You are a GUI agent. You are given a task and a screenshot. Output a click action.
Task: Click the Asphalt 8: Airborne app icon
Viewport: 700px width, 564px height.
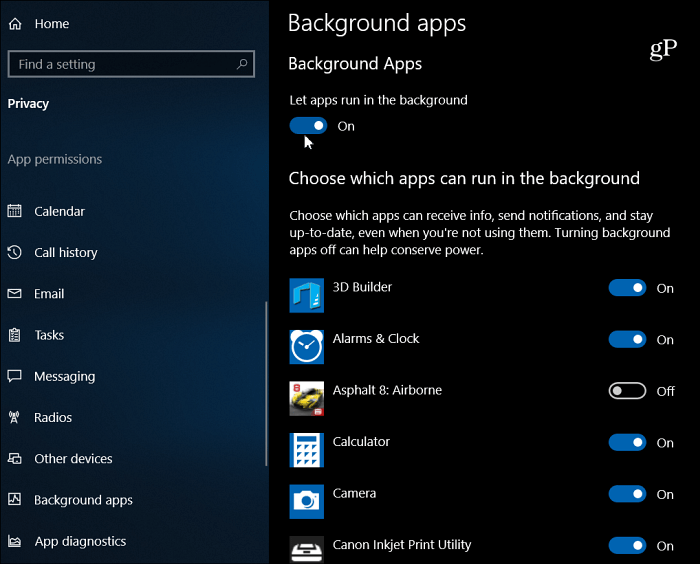[x=306, y=398]
